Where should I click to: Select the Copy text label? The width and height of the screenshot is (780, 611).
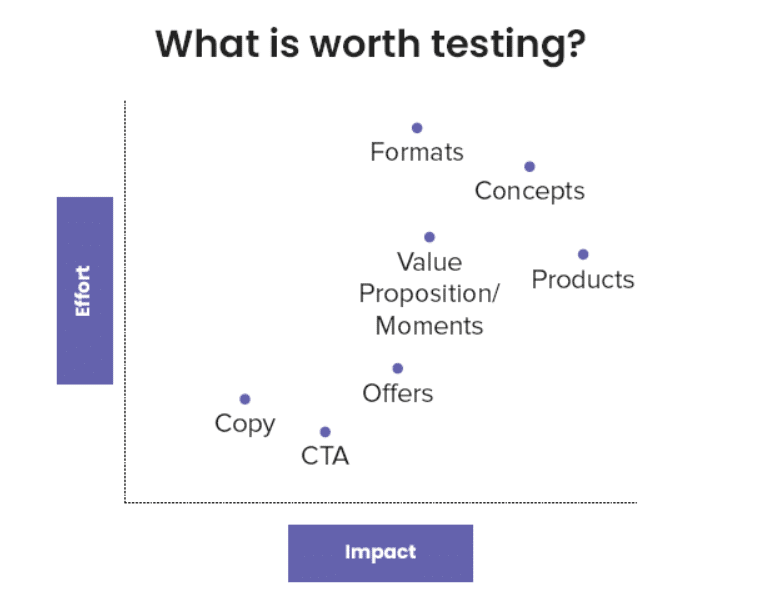tap(245, 424)
